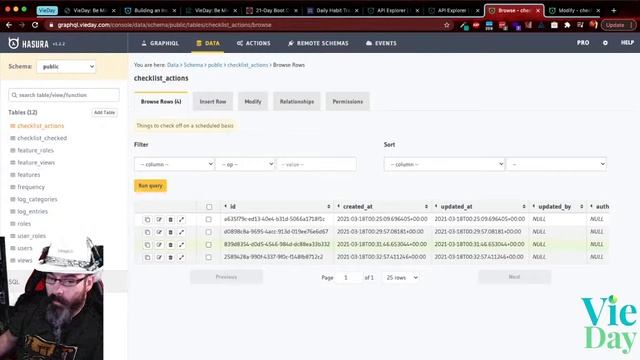Open the sort order dropdown
The image size is (640, 360).
point(556,164)
